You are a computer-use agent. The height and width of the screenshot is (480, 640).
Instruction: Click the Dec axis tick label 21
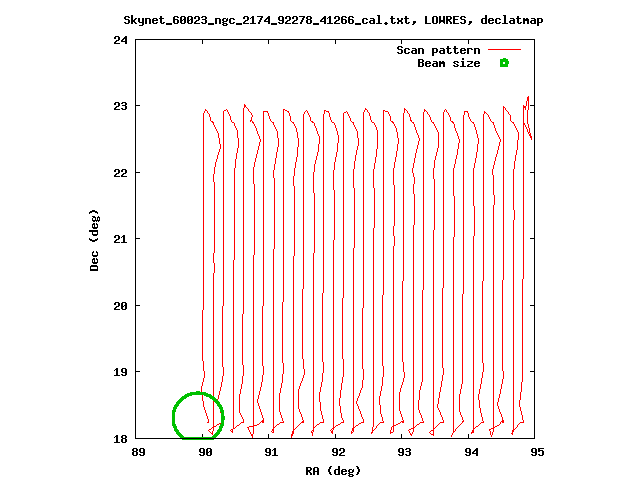[x=120, y=239]
